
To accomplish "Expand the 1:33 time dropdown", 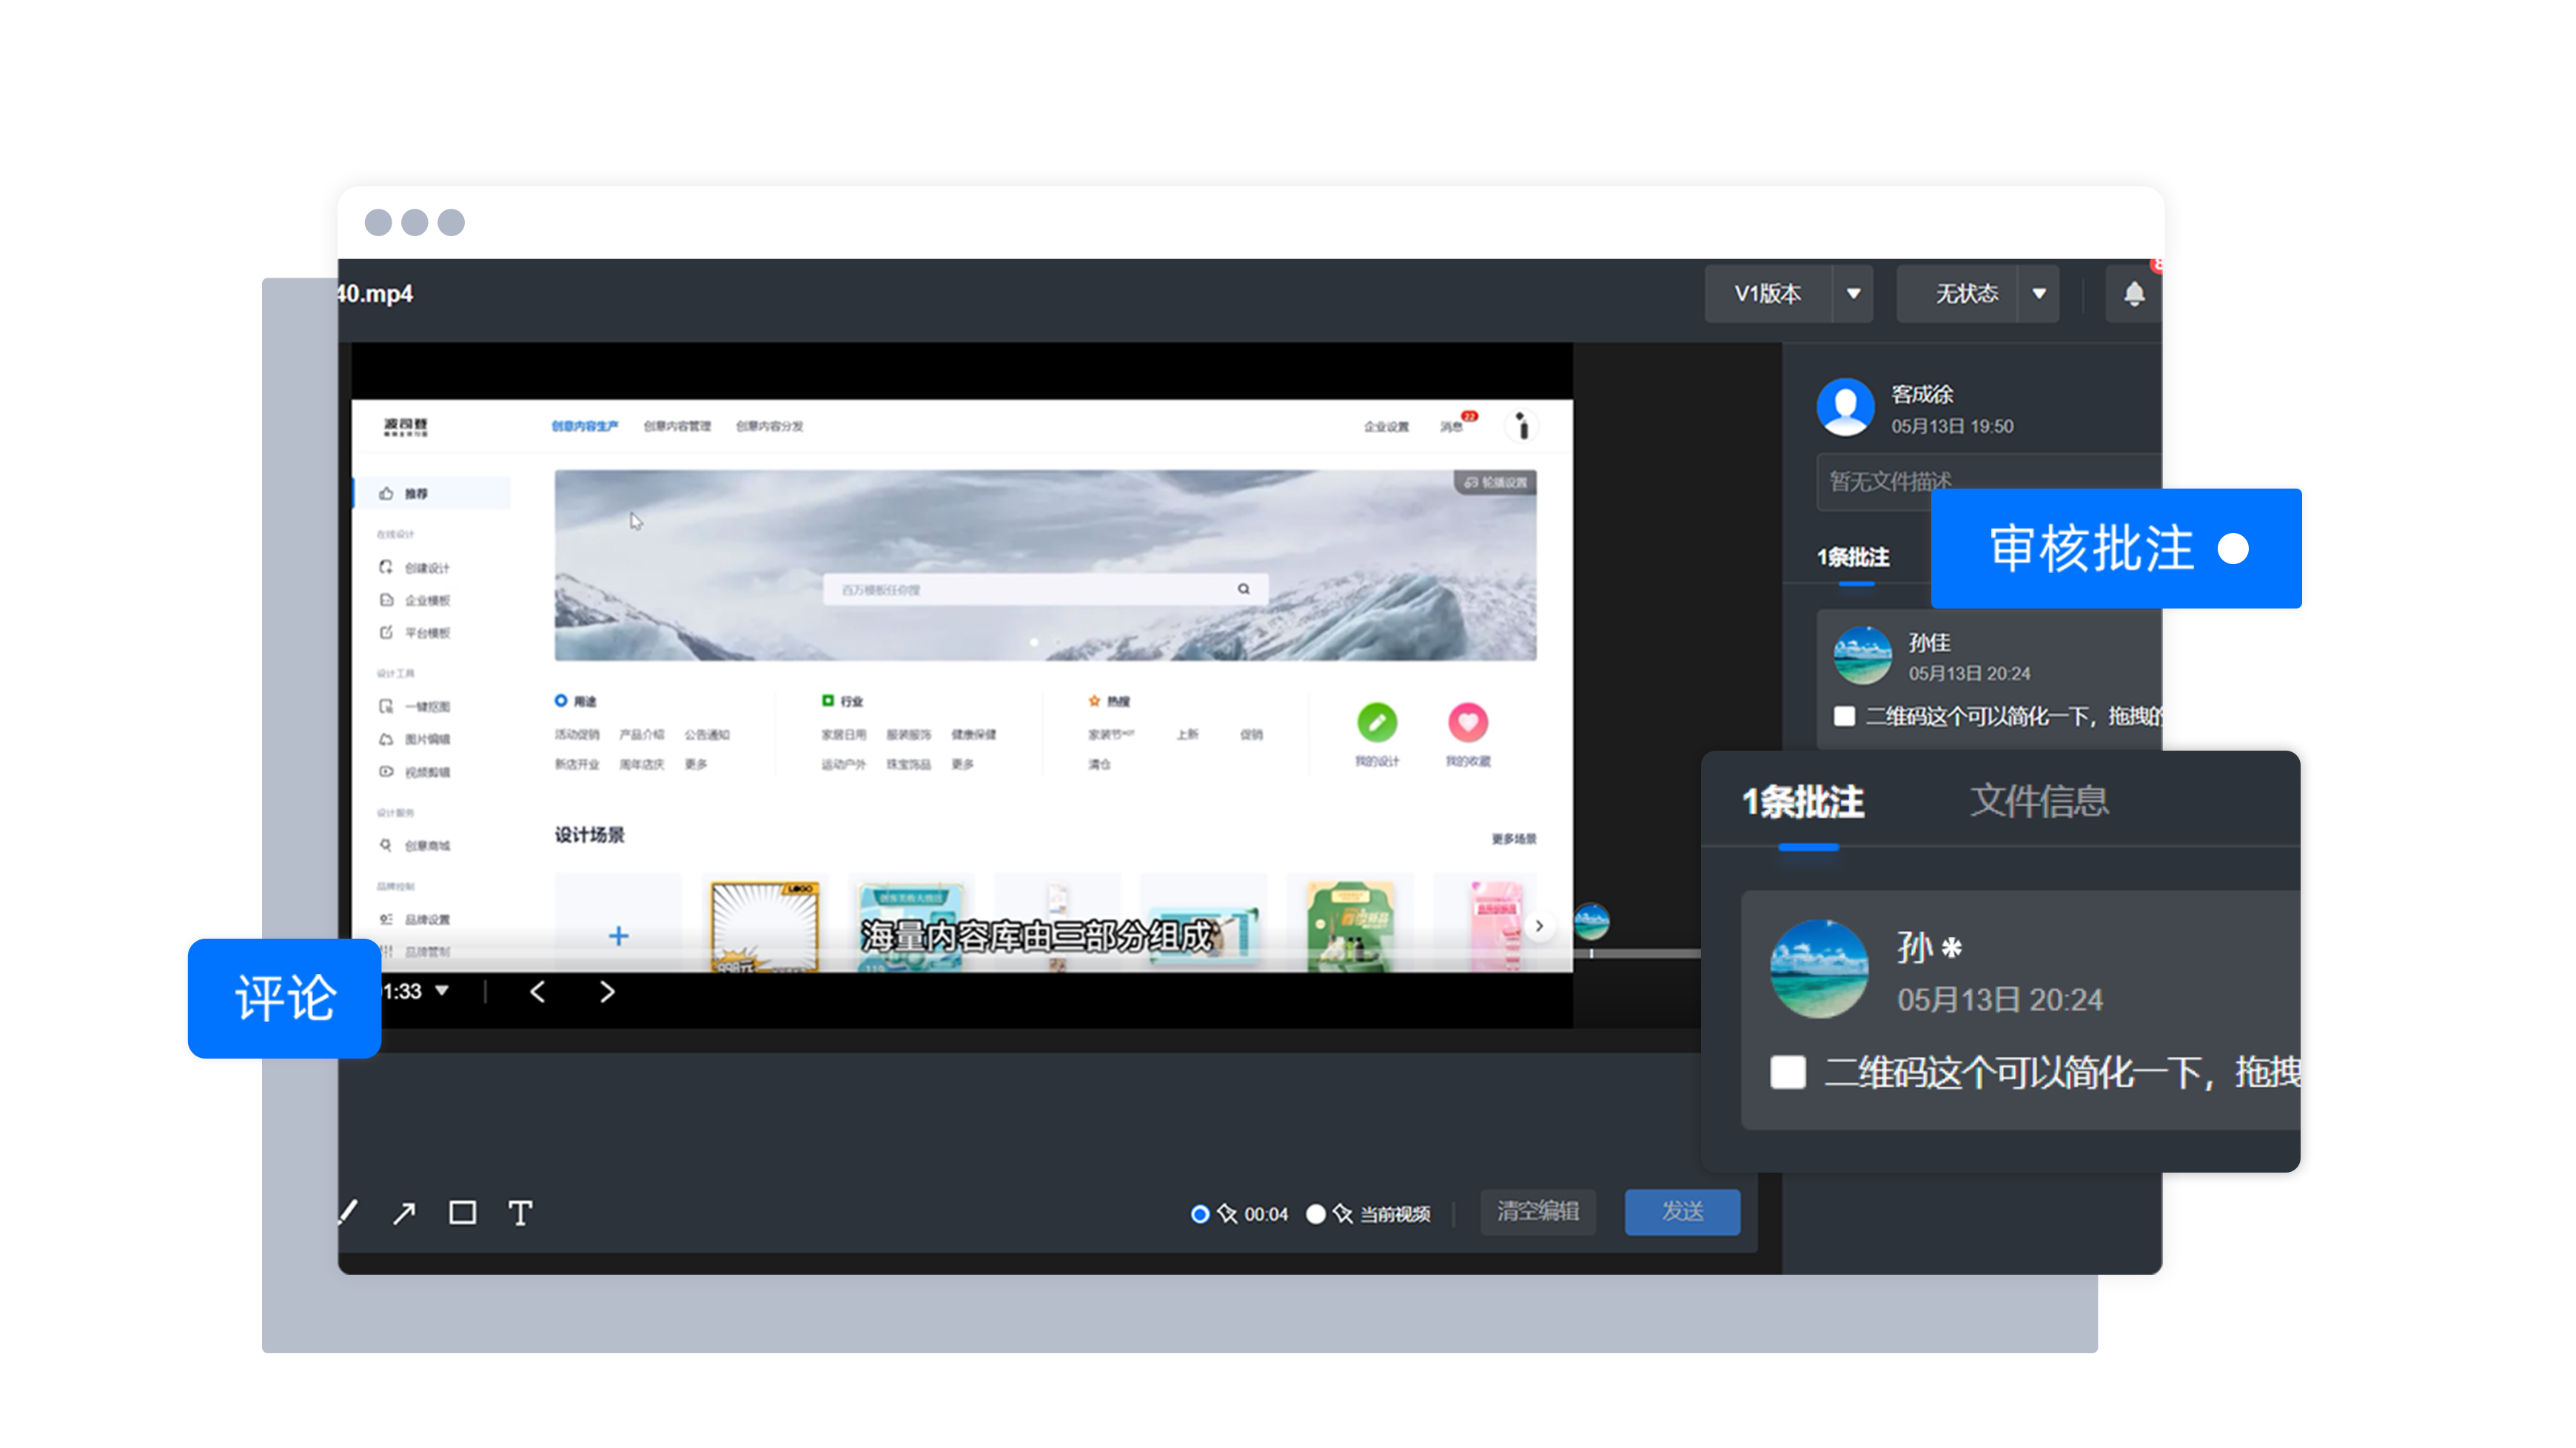I will pos(442,990).
